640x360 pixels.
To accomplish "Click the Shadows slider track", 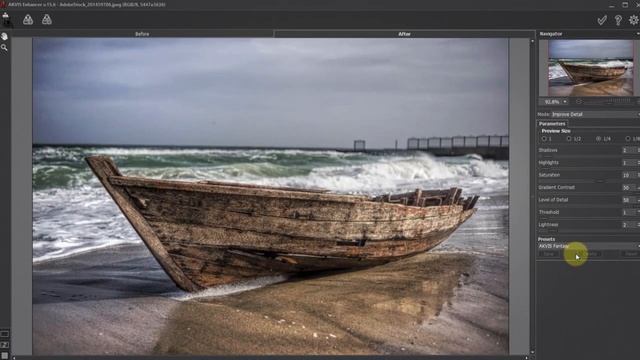I will pyautogui.click(x=580, y=156).
